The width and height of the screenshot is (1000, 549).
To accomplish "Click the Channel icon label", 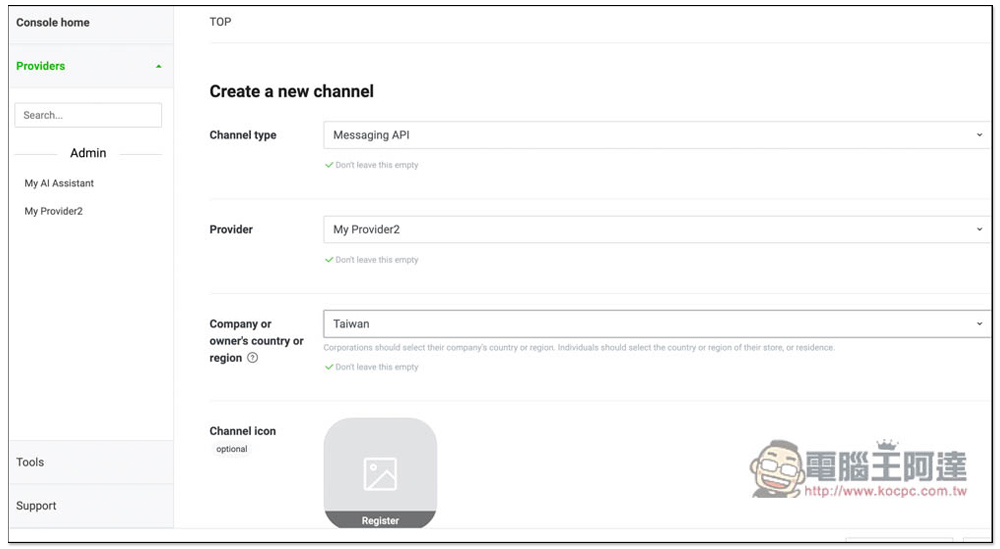I will [x=243, y=431].
